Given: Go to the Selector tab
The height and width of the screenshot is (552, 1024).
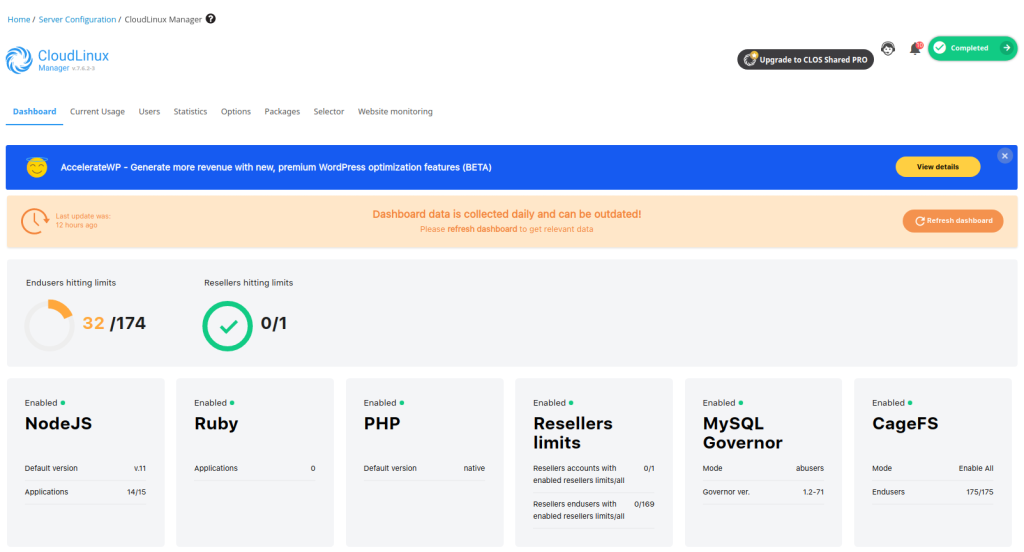Looking at the screenshot, I should click(x=329, y=112).
